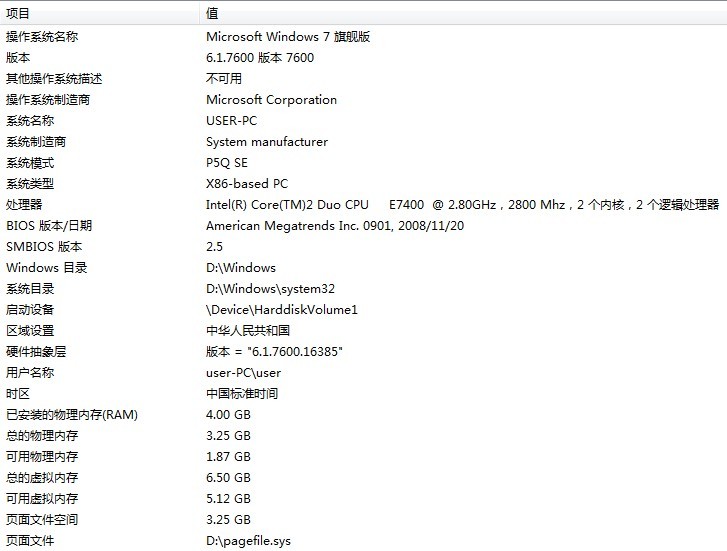This screenshot has height=551, width=727.
Task: Select the 时区 row label
Action: coord(18,394)
